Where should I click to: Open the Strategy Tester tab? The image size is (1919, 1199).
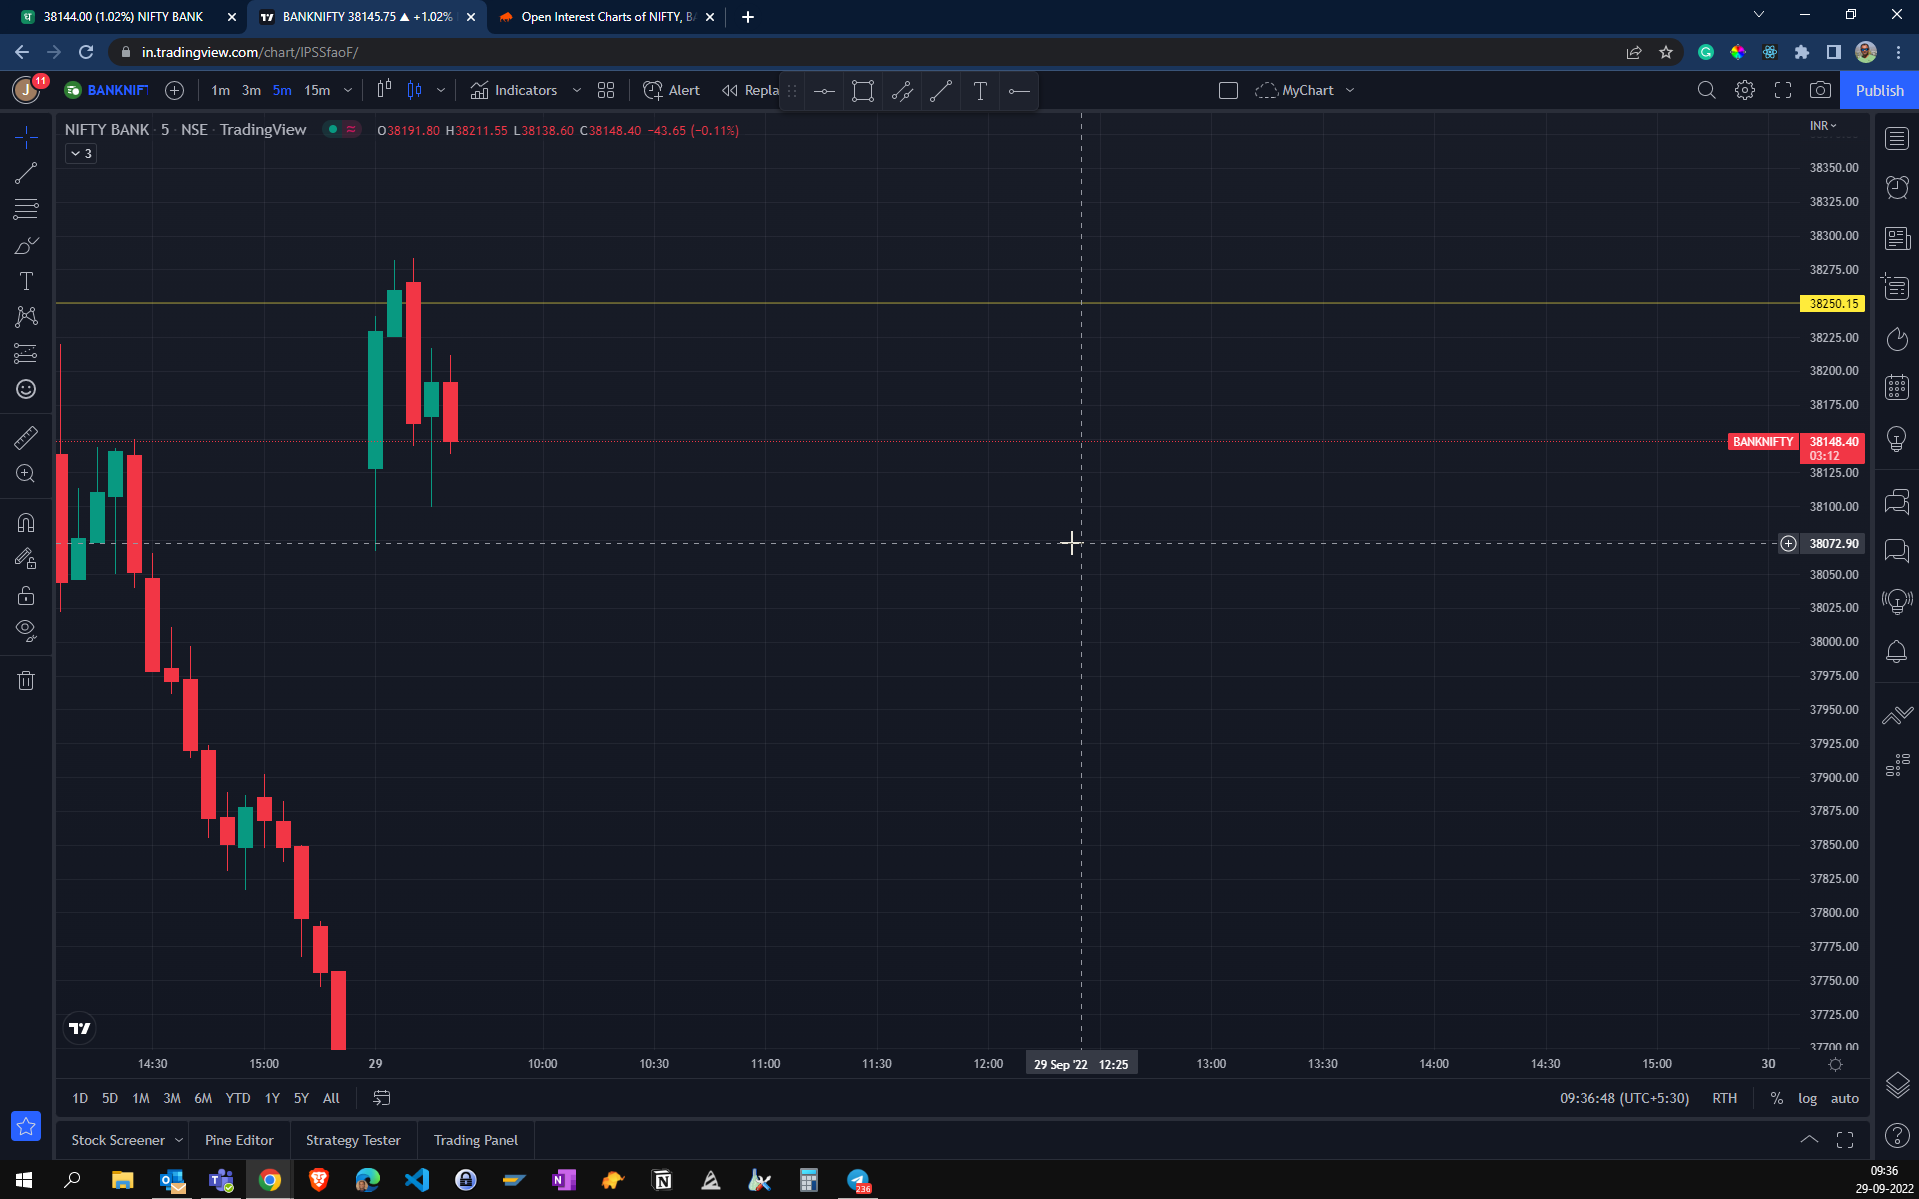(353, 1140)
